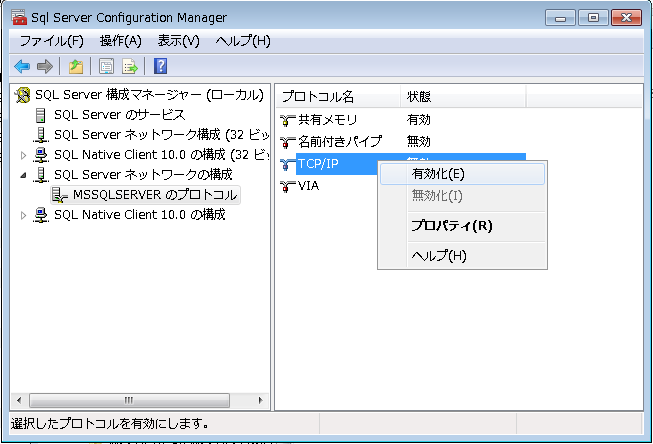Sort by the 状態 column header
The image size is (653, 444).
coord(463,97)
